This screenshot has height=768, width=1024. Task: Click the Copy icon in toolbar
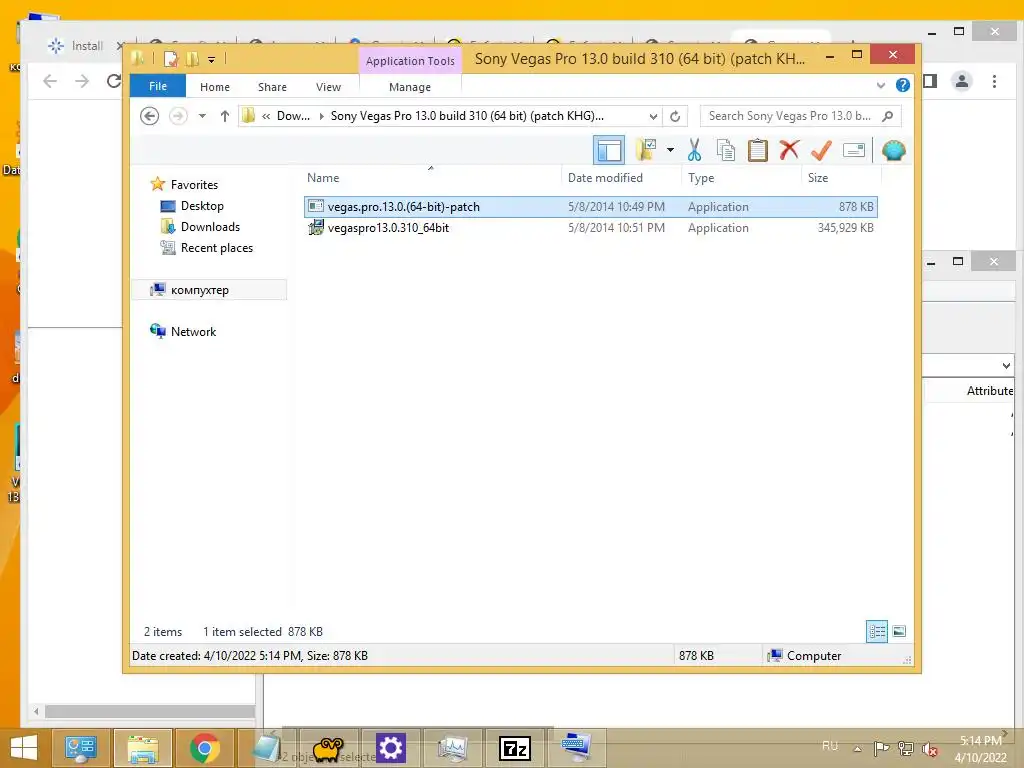pos(726,150)
